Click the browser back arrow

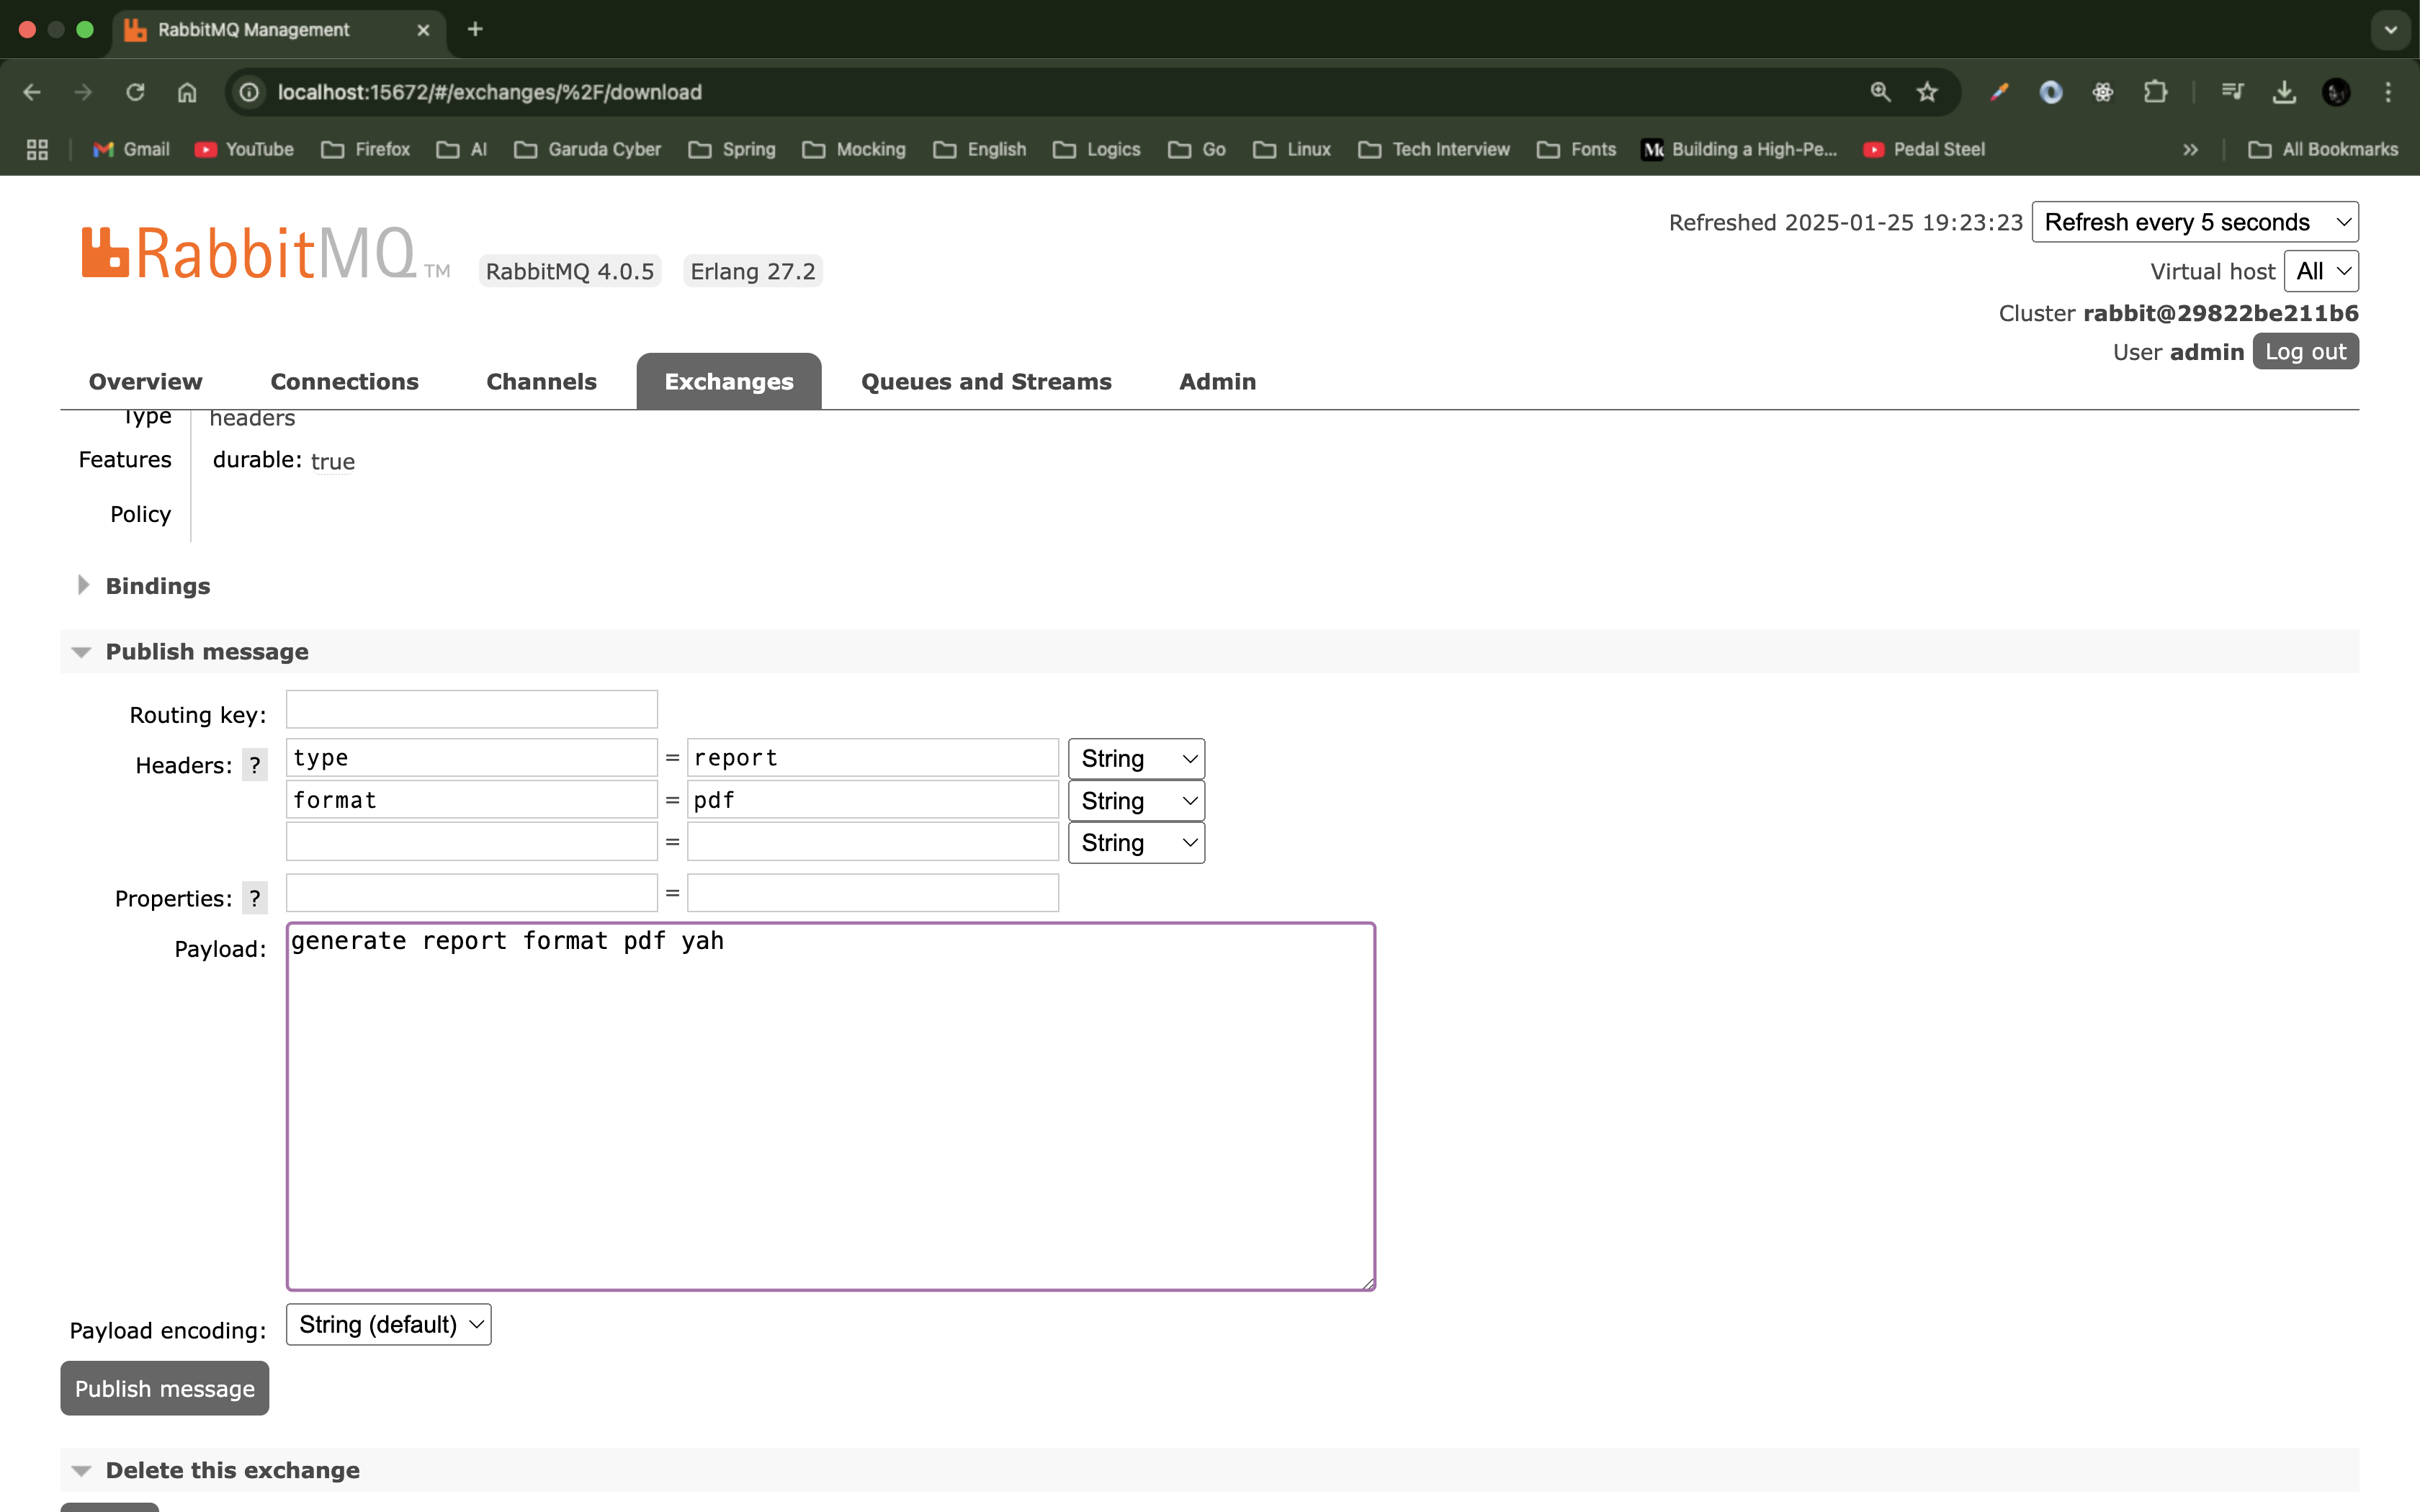pyautogui.click(x=32, y=92)
